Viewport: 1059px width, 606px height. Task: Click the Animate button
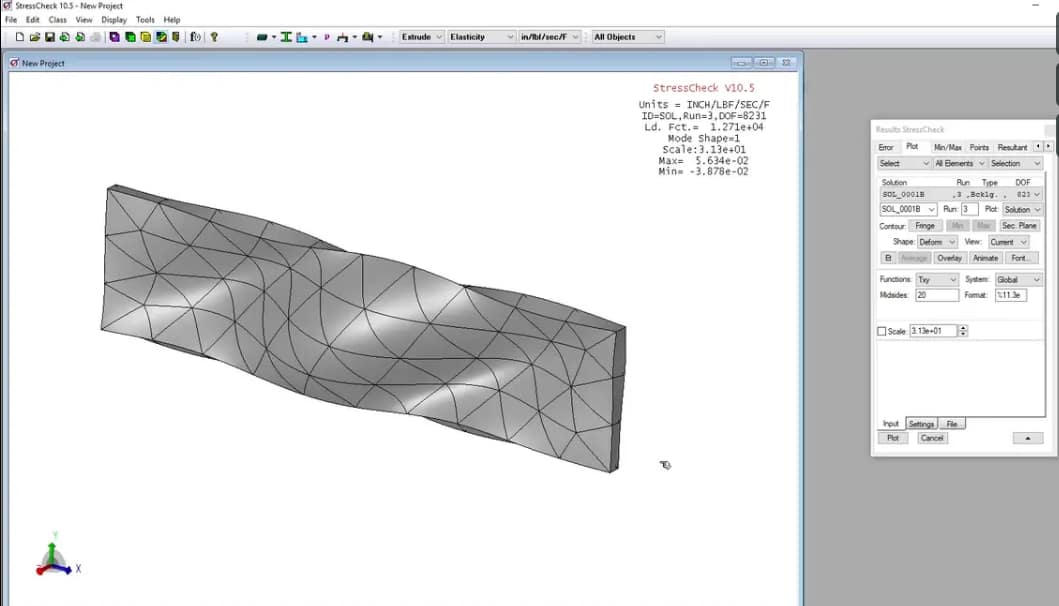pos(984,258)
